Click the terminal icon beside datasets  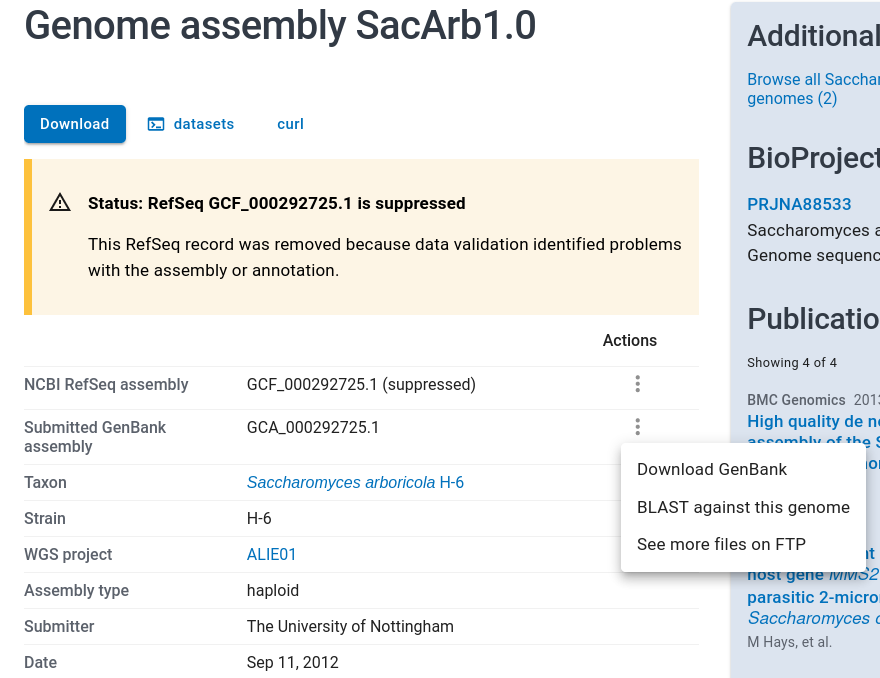(156, 124)
